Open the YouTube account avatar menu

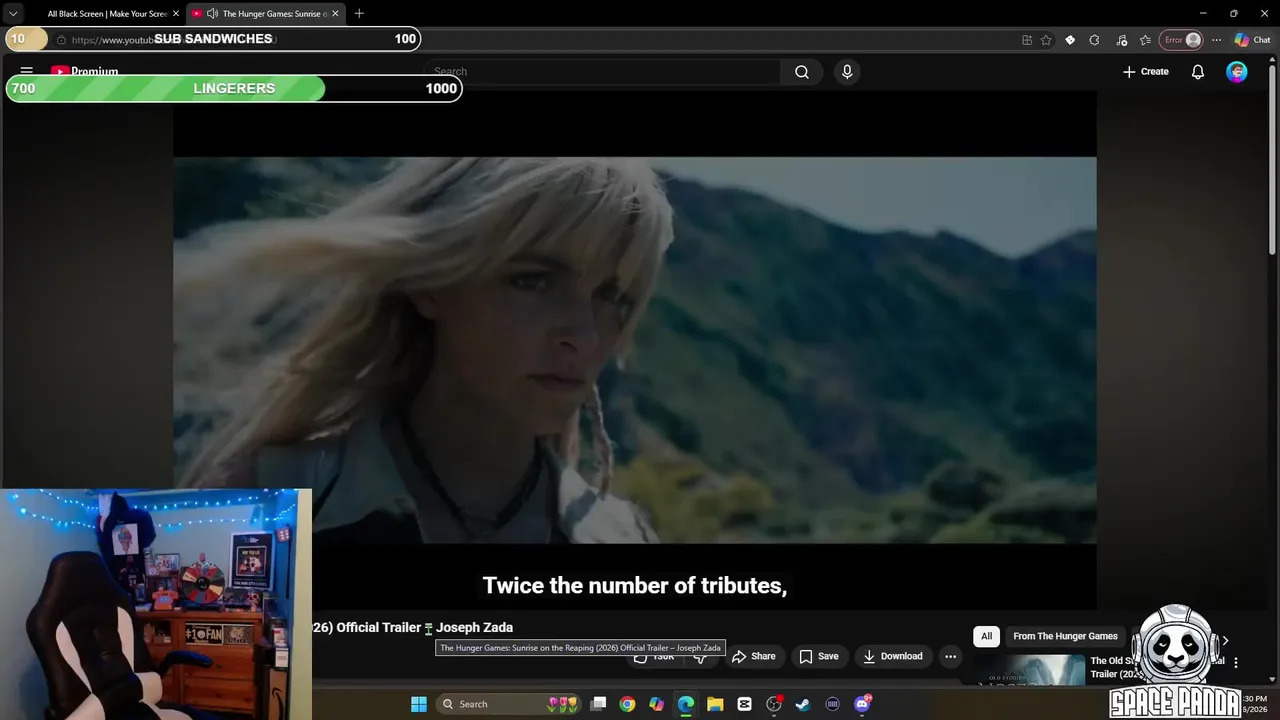(1237, 72)
